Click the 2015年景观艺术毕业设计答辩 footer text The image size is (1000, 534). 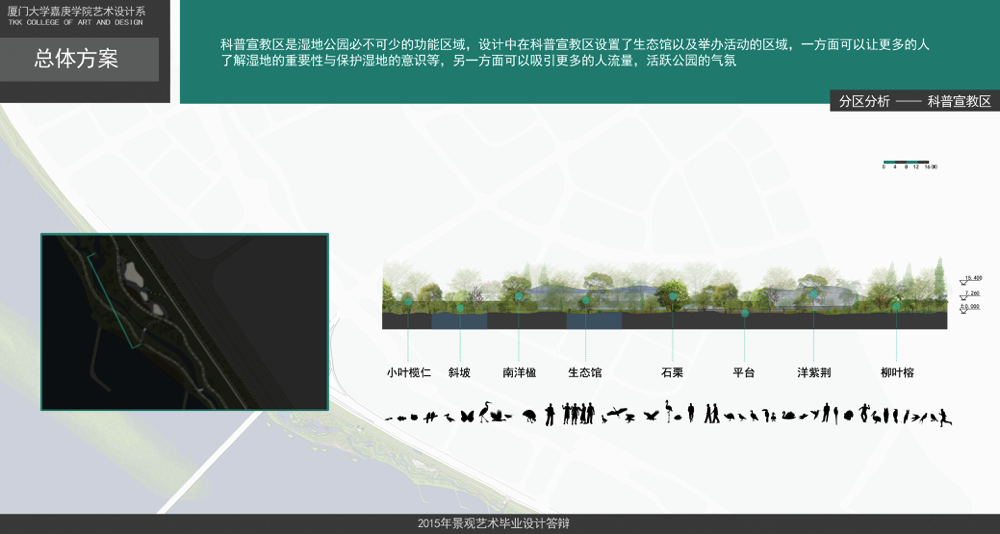coord(493,524)
